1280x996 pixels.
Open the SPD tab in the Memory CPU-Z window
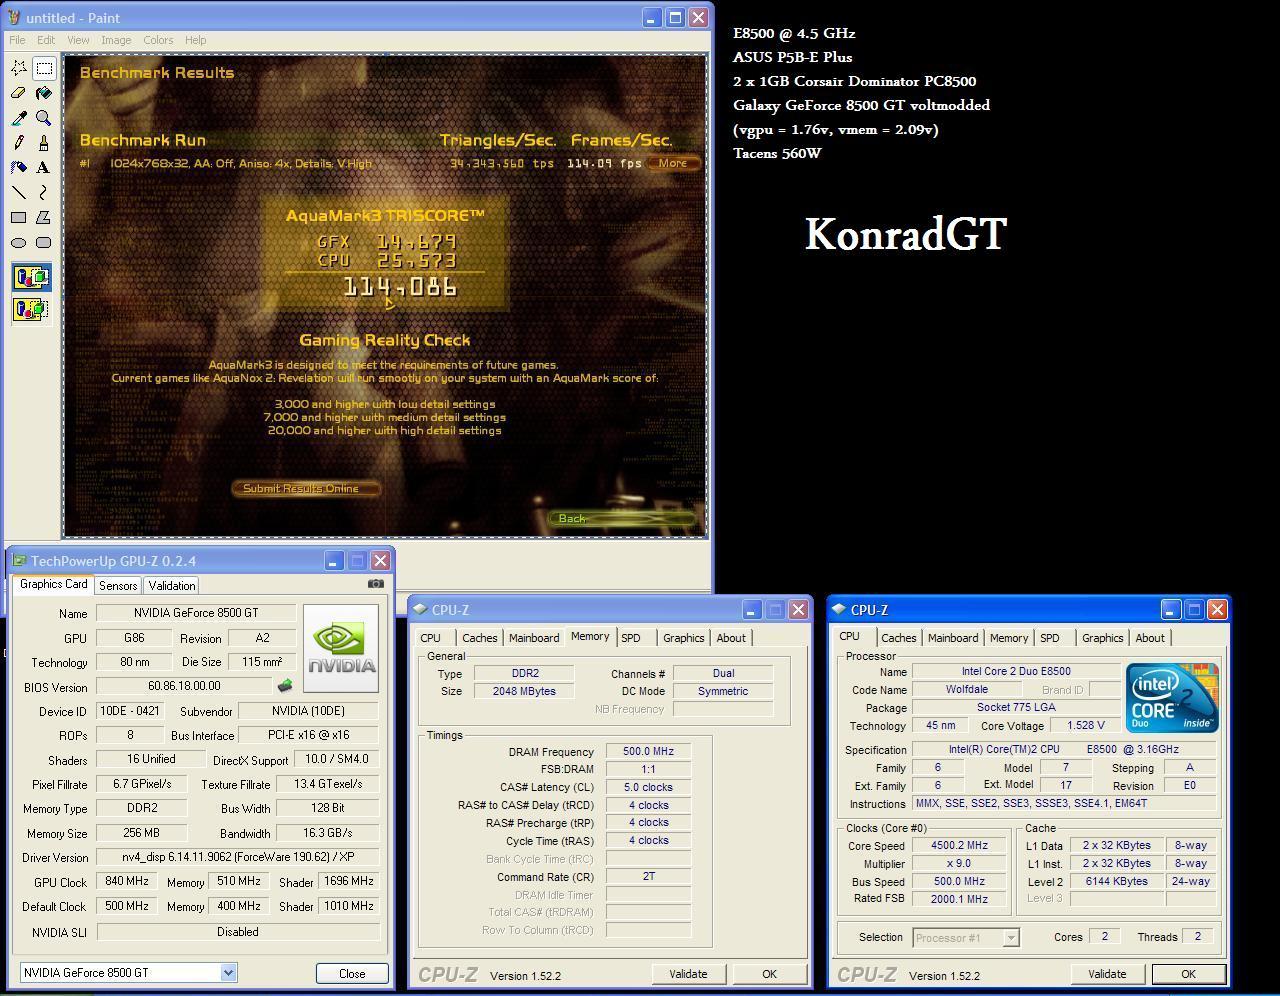click(631, 638)
